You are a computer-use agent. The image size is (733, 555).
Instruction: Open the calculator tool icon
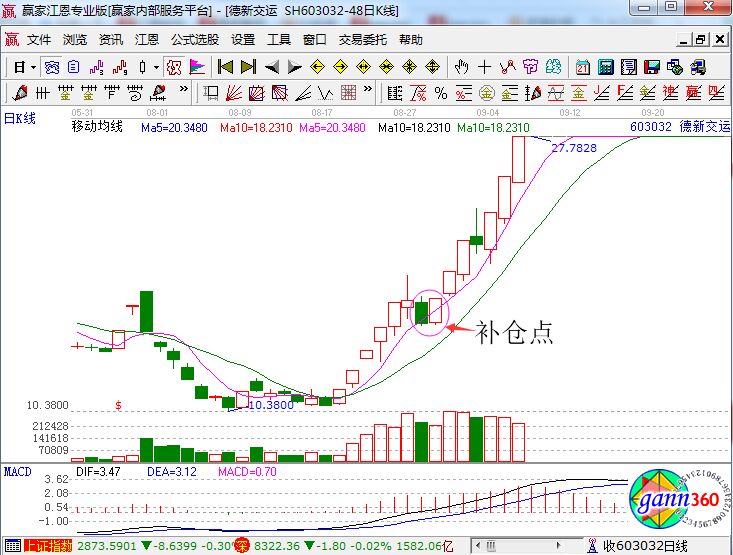click(x=606, y=67)
